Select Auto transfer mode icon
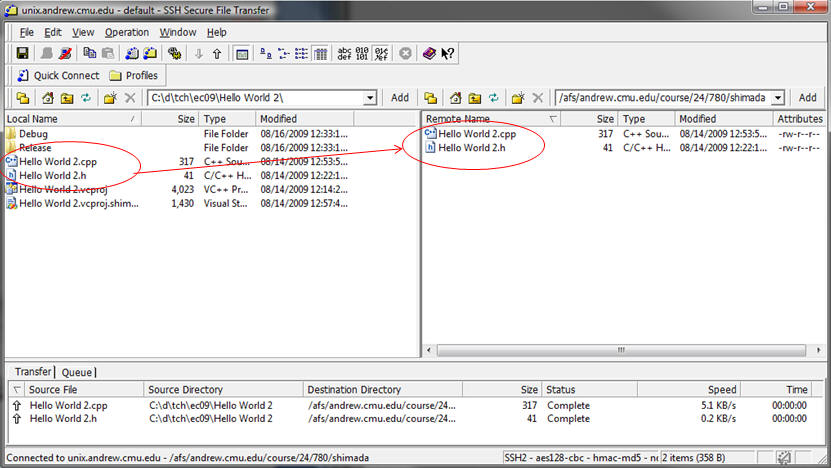831x468 pixels. coord(381,53)
